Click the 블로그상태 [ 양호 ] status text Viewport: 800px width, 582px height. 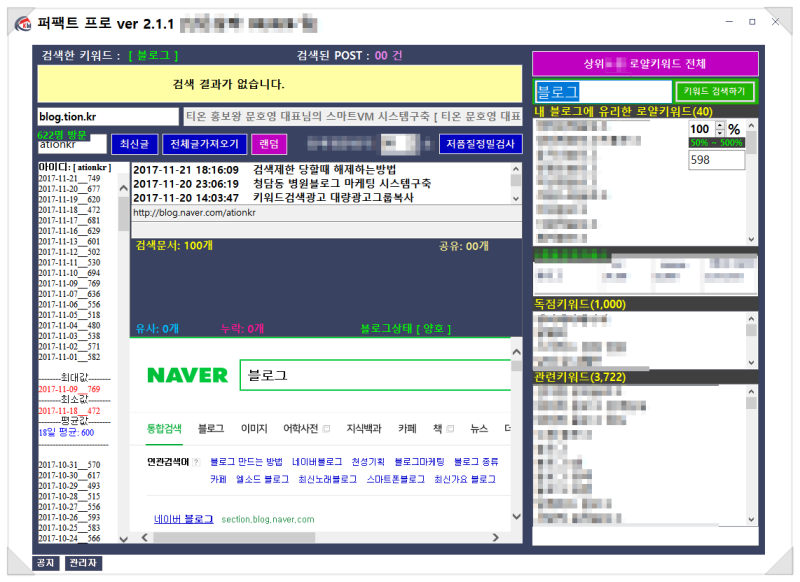pyautogui.click(x=406, y=328)
